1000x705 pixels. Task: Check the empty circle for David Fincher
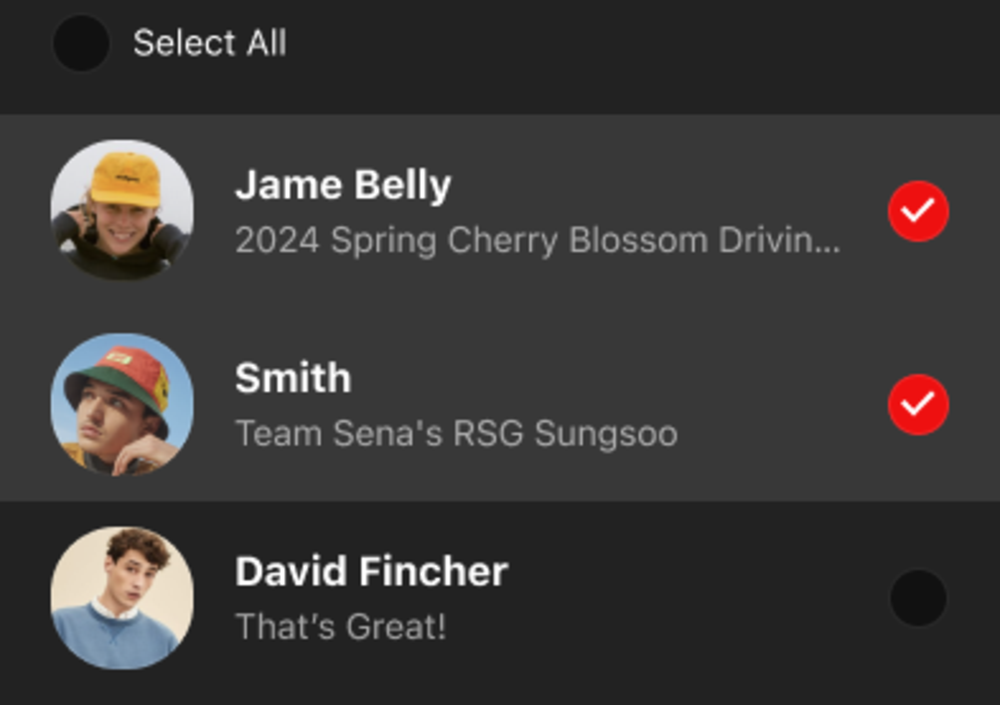(x=918, y=598)
